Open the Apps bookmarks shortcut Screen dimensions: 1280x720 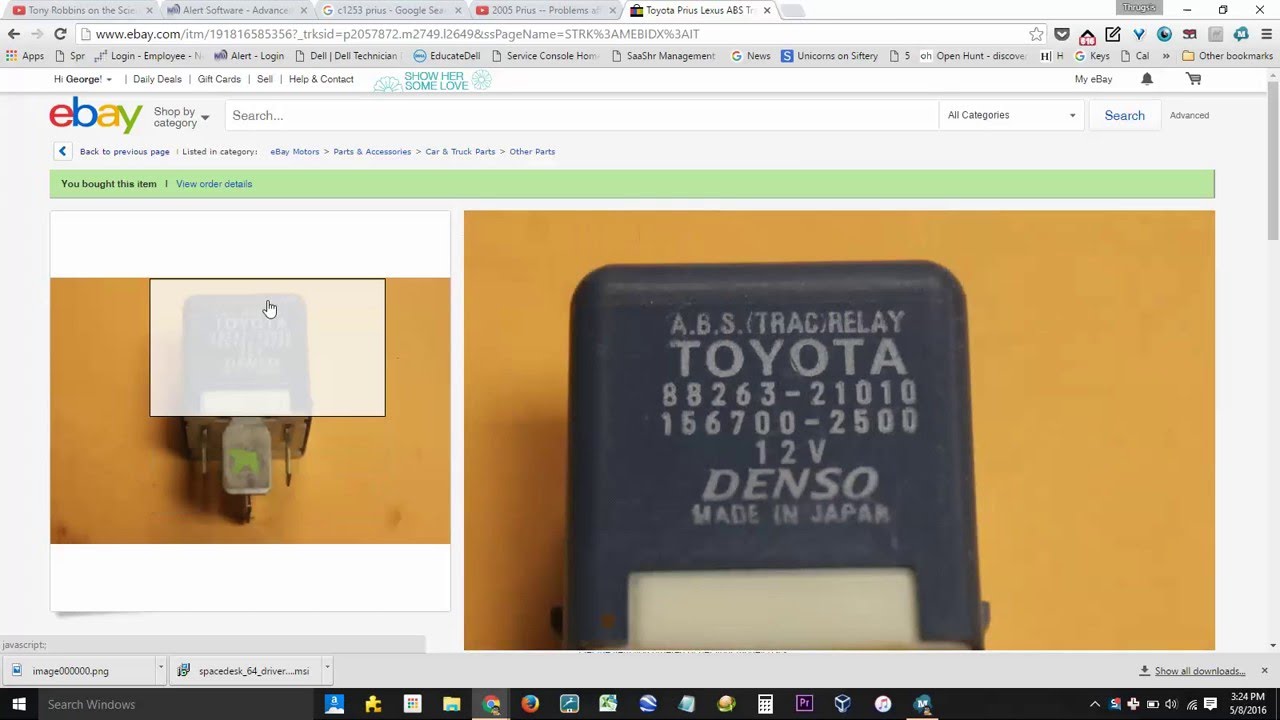25,56
